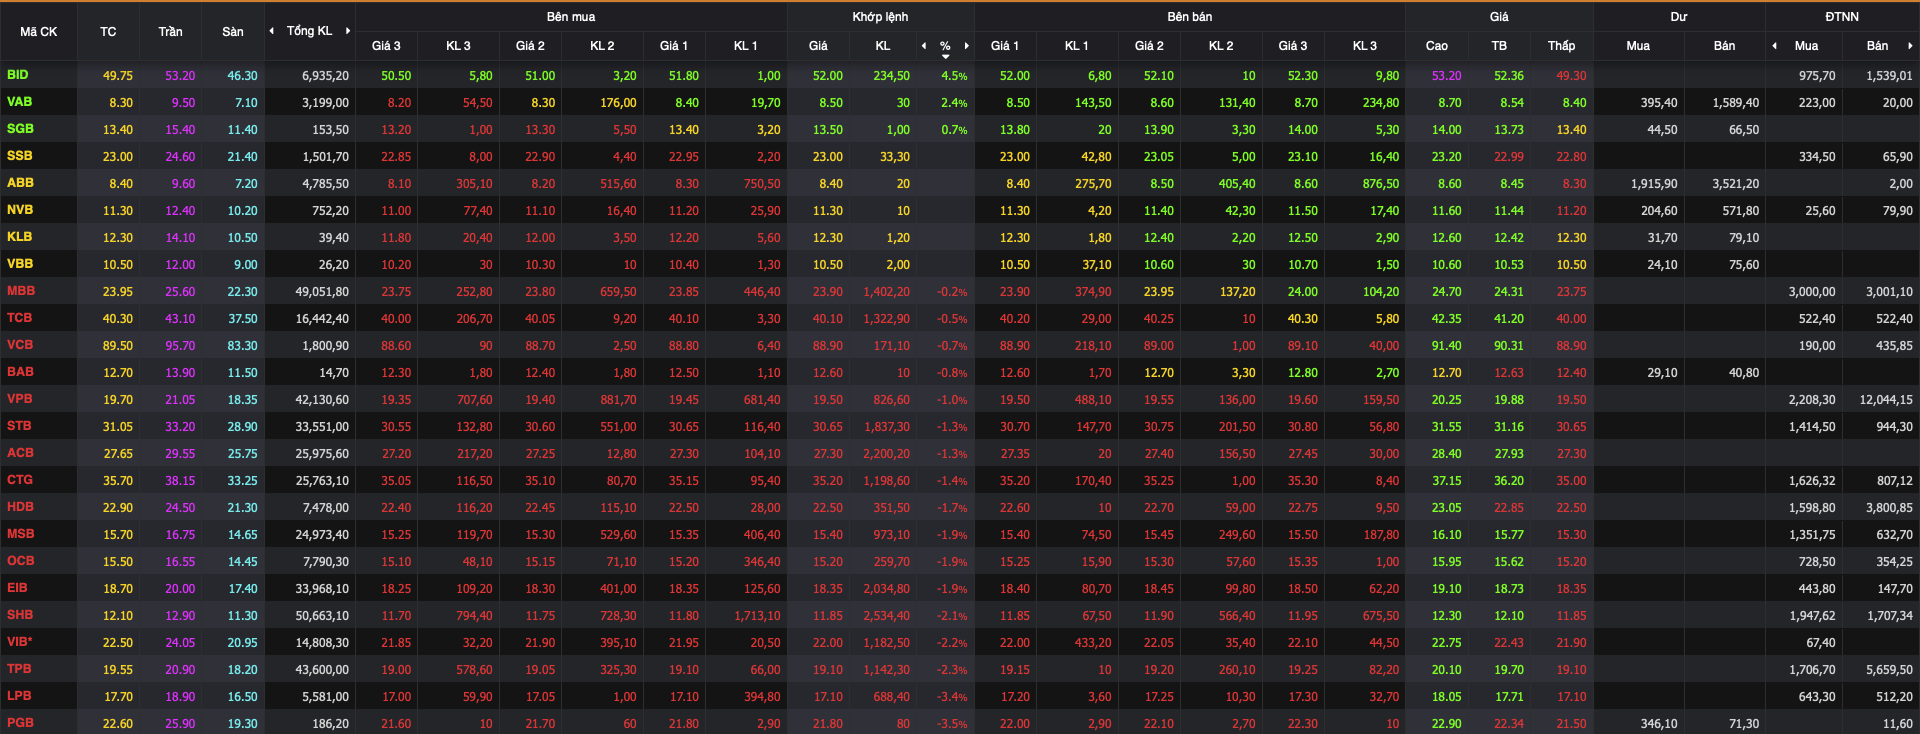Click the right arrow after the % column header

(966, 46)
